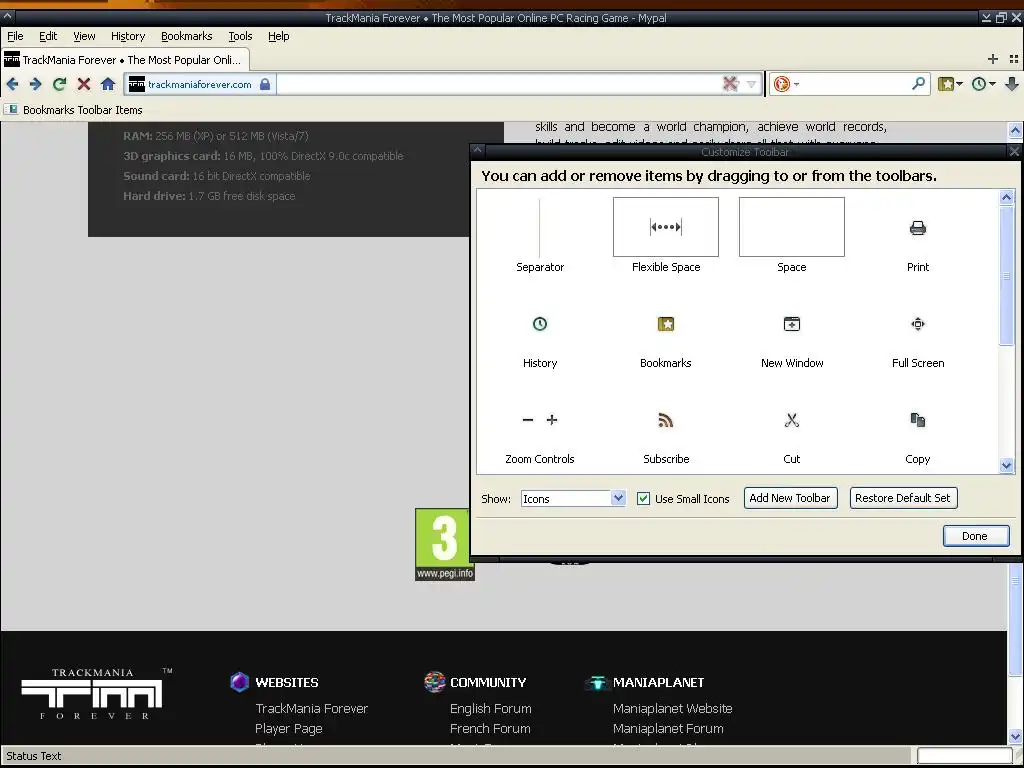Open the Help menu
The height and width of the screenshot is (768, 1024).
[x=279, y=37]
